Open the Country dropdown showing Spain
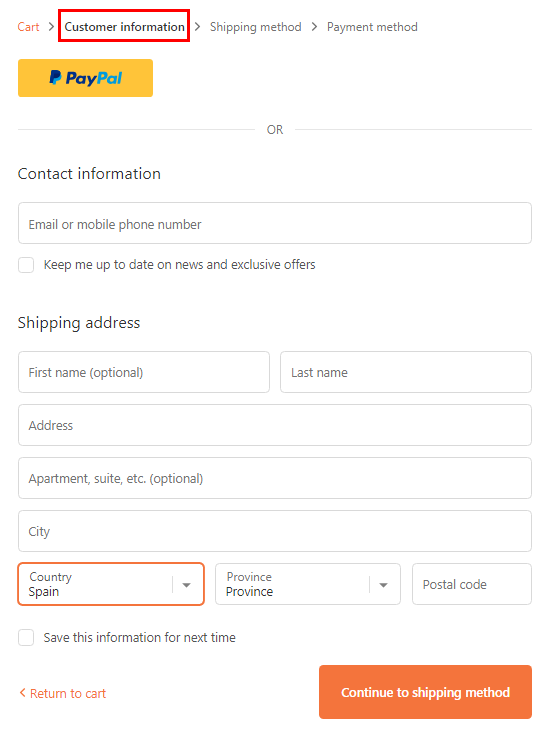 (111, 584)
